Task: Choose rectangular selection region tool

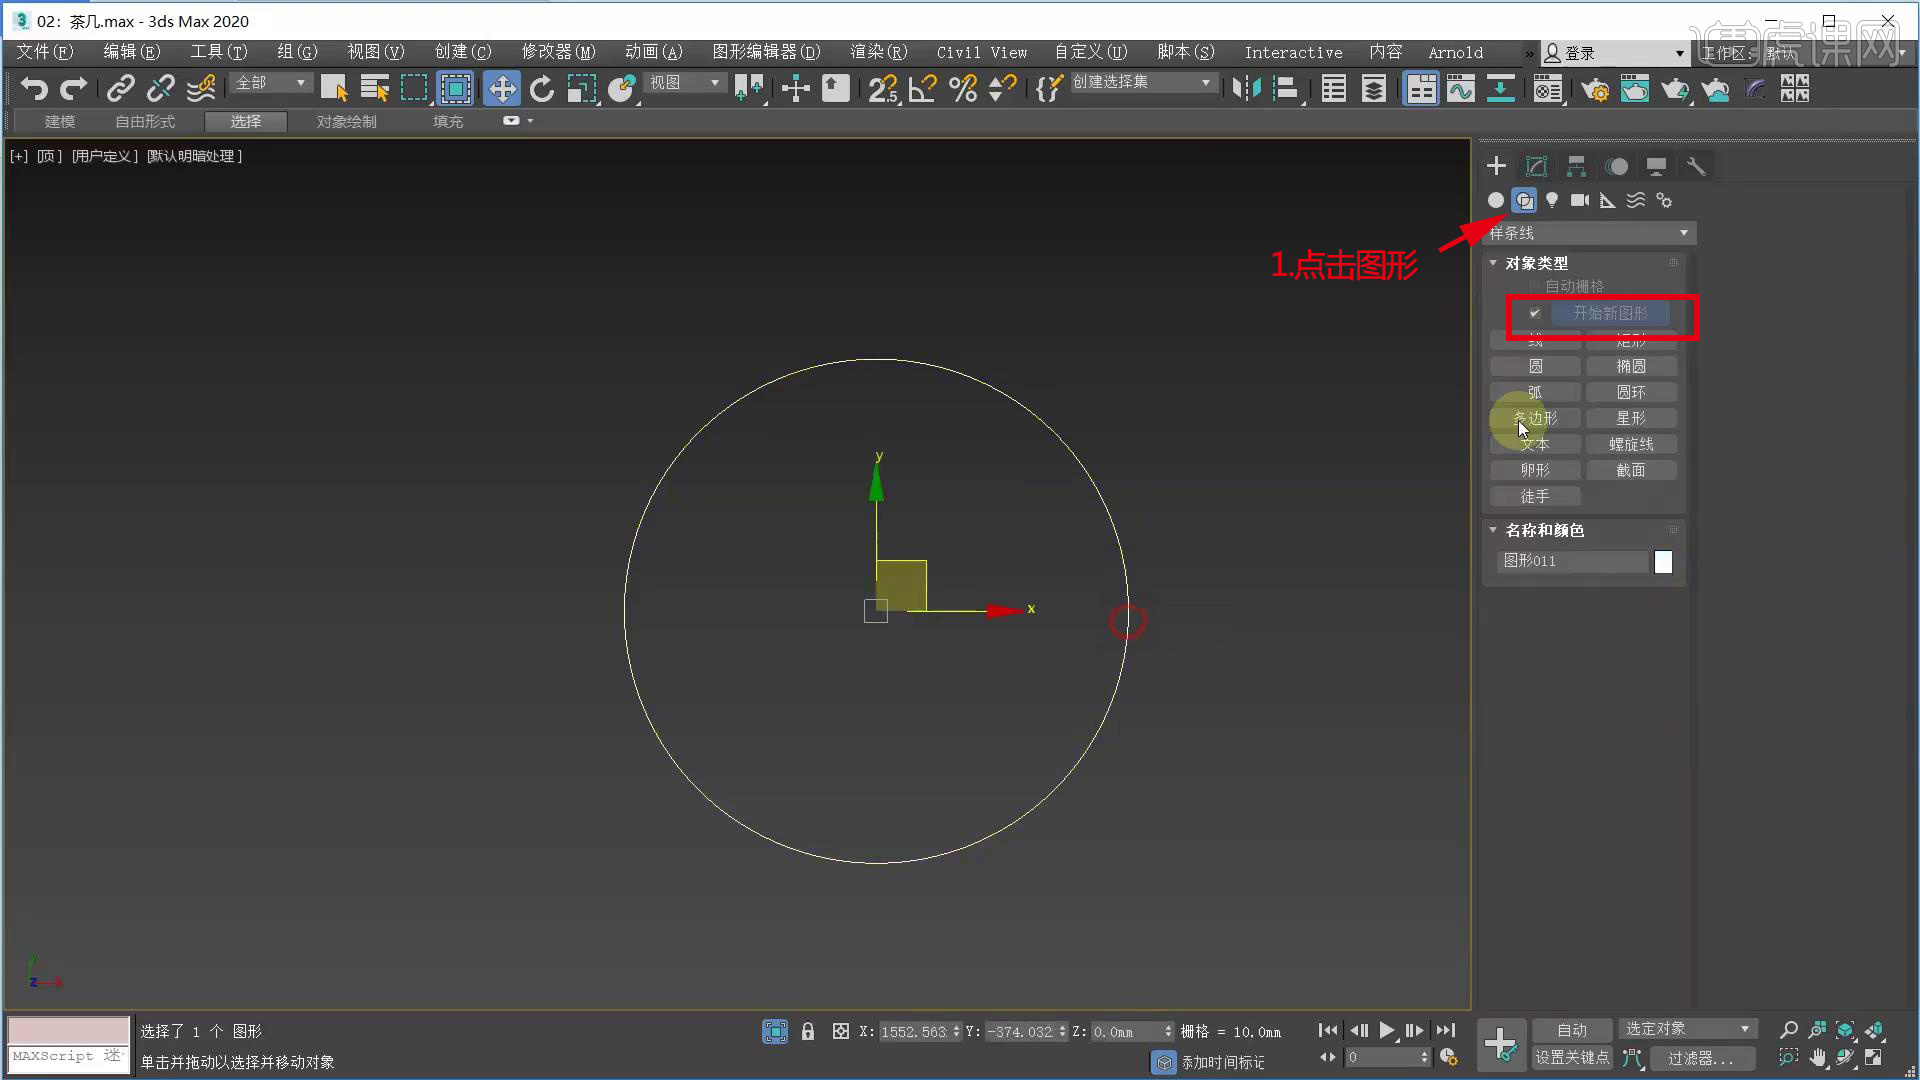Action: [x=414, y=89]
